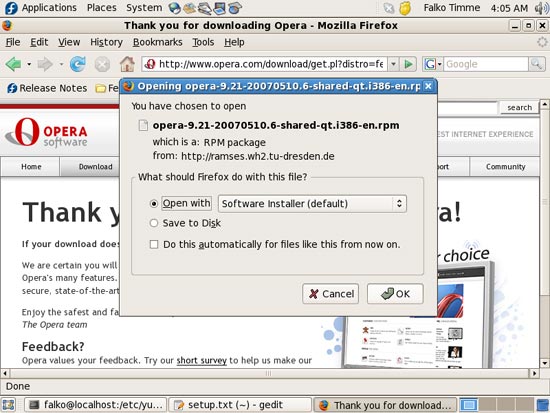This screenshot has width=550, height=413.
Task: Click the Opera site search input
Action: [468, 107]
